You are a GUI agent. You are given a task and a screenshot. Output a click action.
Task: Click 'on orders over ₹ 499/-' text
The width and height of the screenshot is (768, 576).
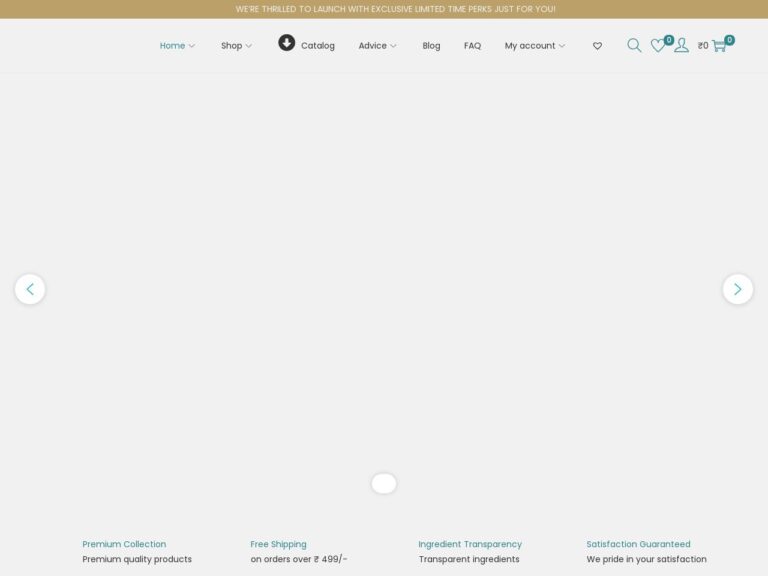click(299, 559)
